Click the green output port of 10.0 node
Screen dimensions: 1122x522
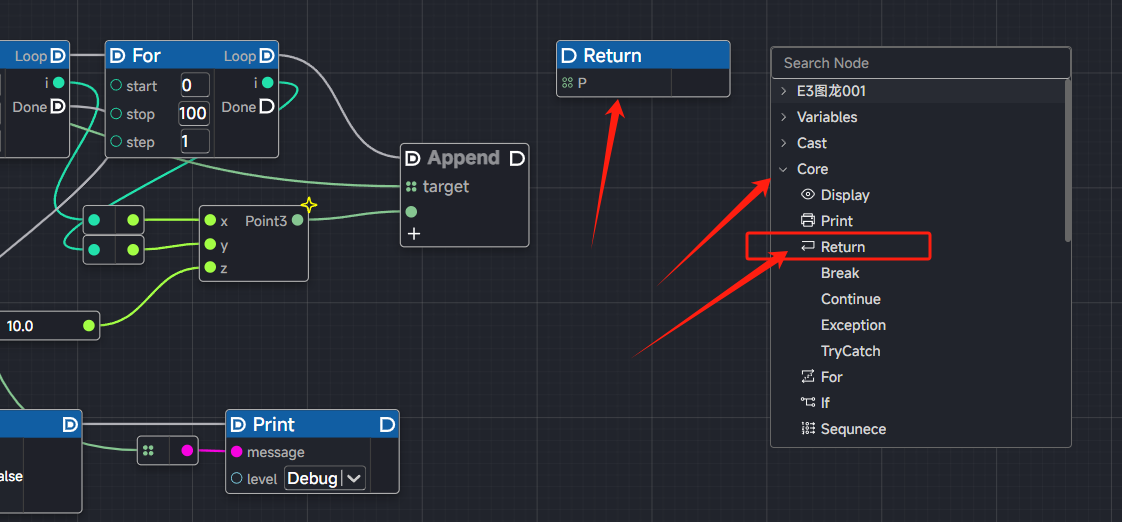[x=89, y=325]
